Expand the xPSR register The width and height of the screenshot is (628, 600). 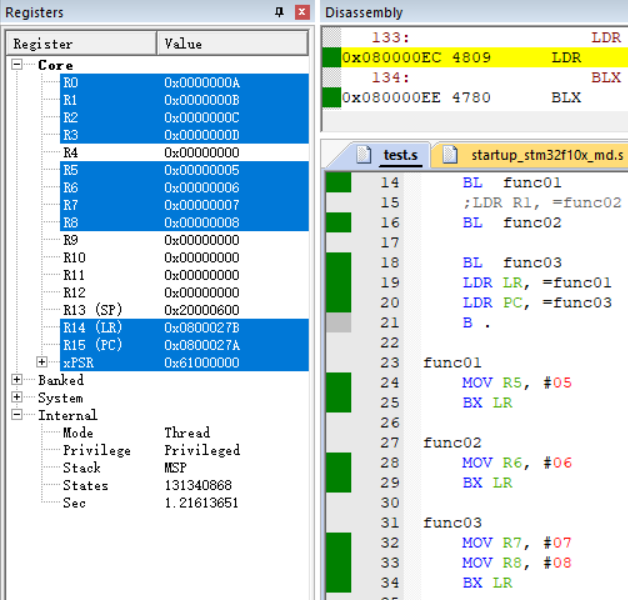click(x=42, y=362)
